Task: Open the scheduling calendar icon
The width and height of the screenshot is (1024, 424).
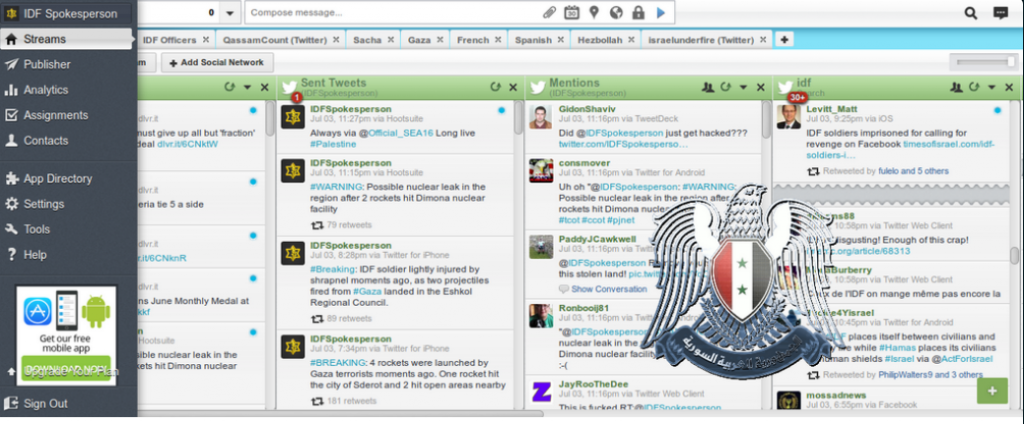Action: [571, 12]
